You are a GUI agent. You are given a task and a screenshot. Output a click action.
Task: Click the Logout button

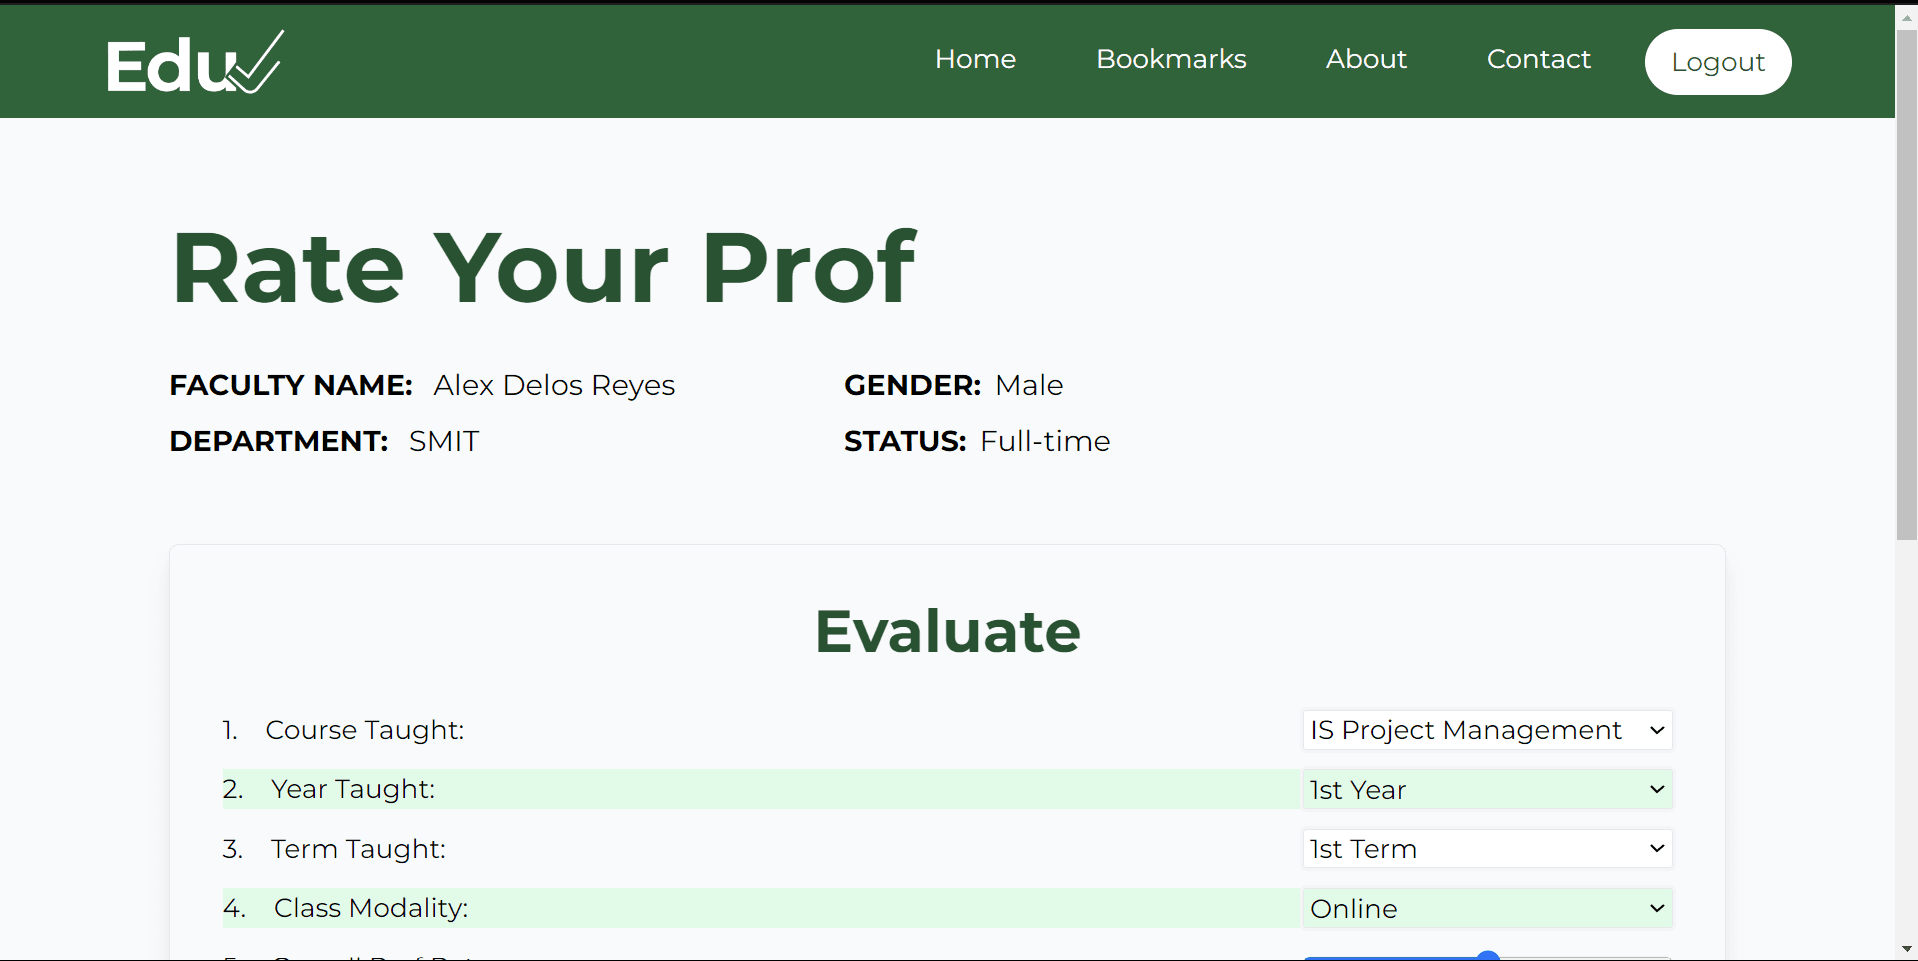(1717, 61)
